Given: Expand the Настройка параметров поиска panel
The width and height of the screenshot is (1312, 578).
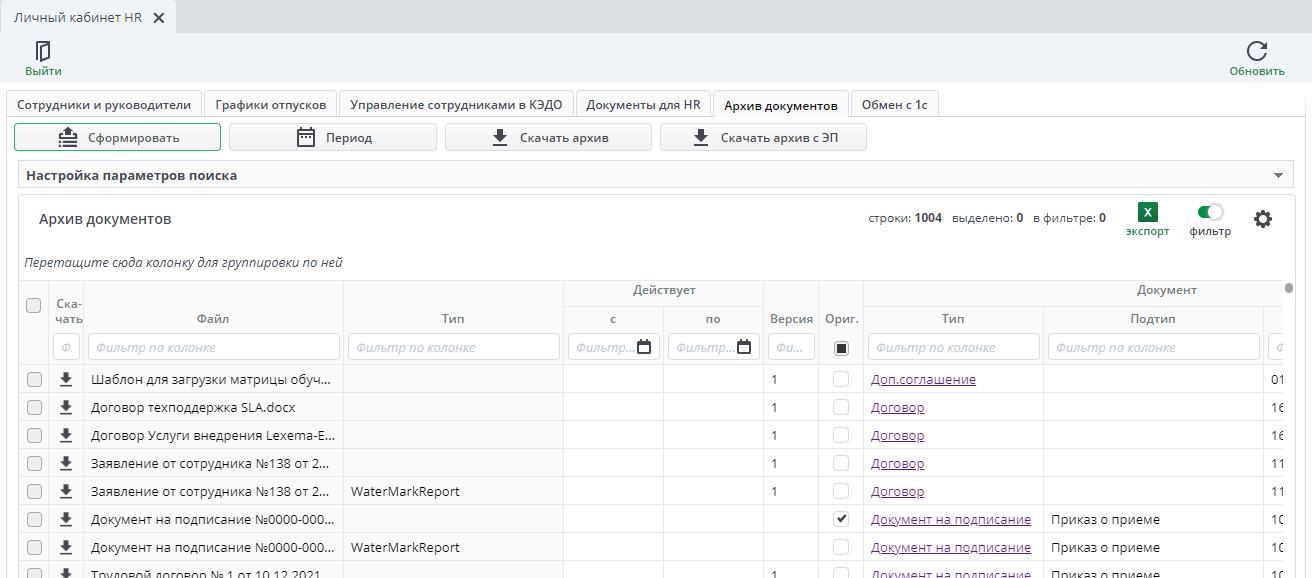Looking at the screenshot, I should [655, 175].
